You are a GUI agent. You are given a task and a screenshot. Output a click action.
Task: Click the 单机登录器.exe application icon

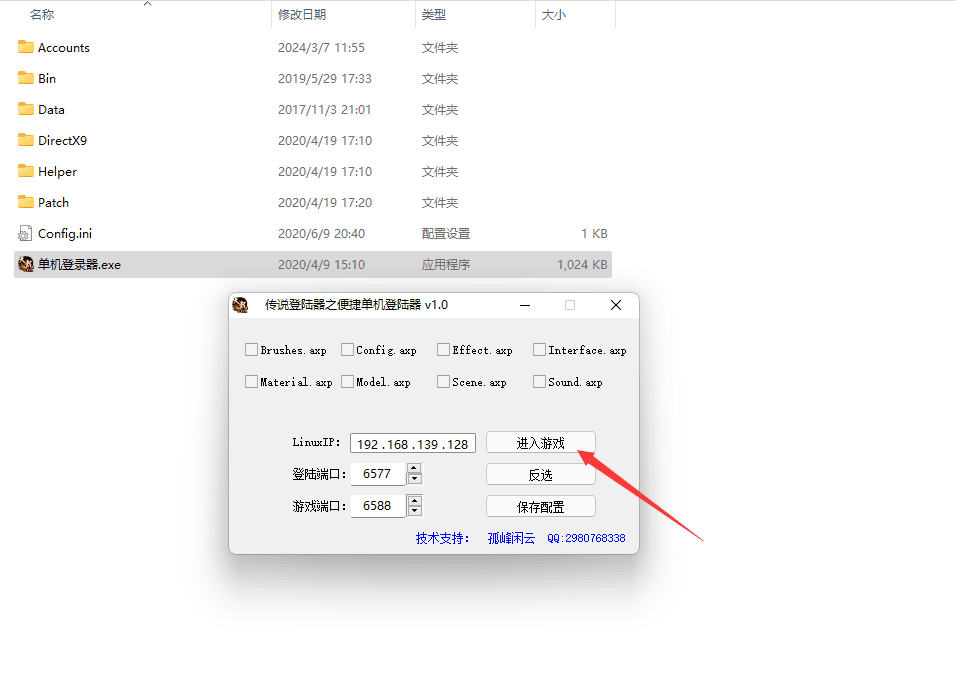[x=26, y=264]
